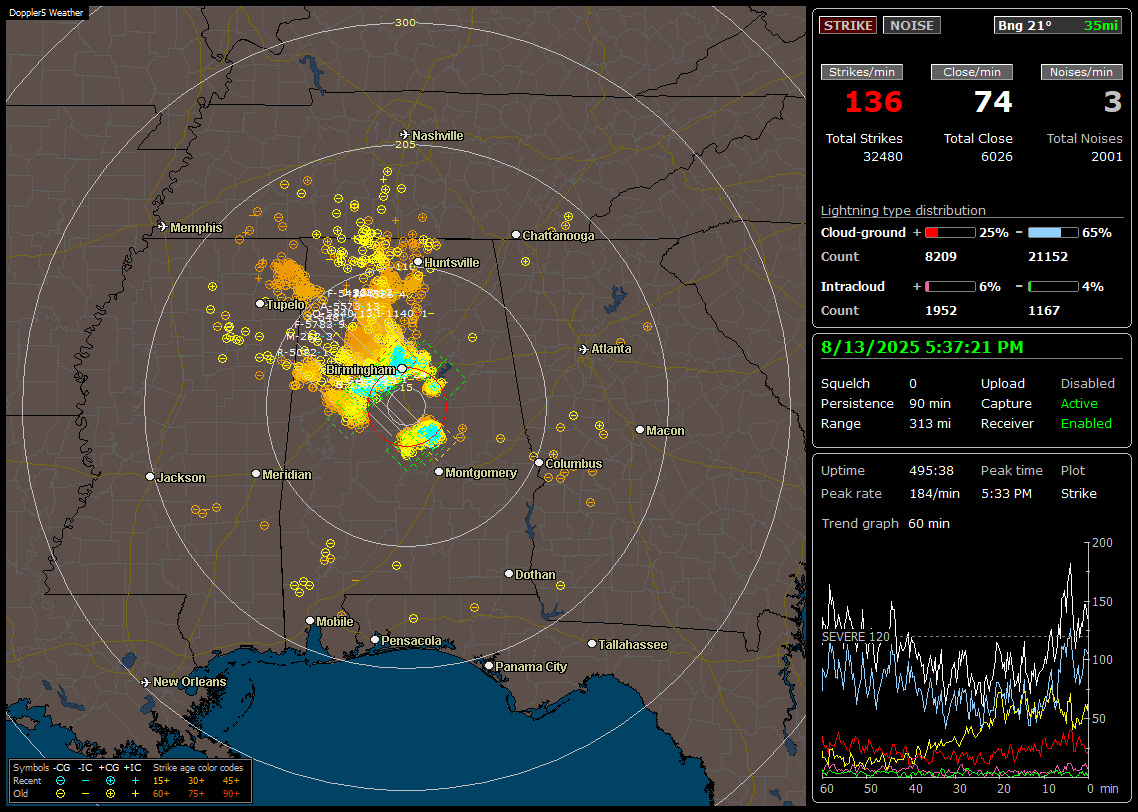Select the Jackson city marker dot
The height and width of the screenshot is (812, 1138).
click(150, 477)
